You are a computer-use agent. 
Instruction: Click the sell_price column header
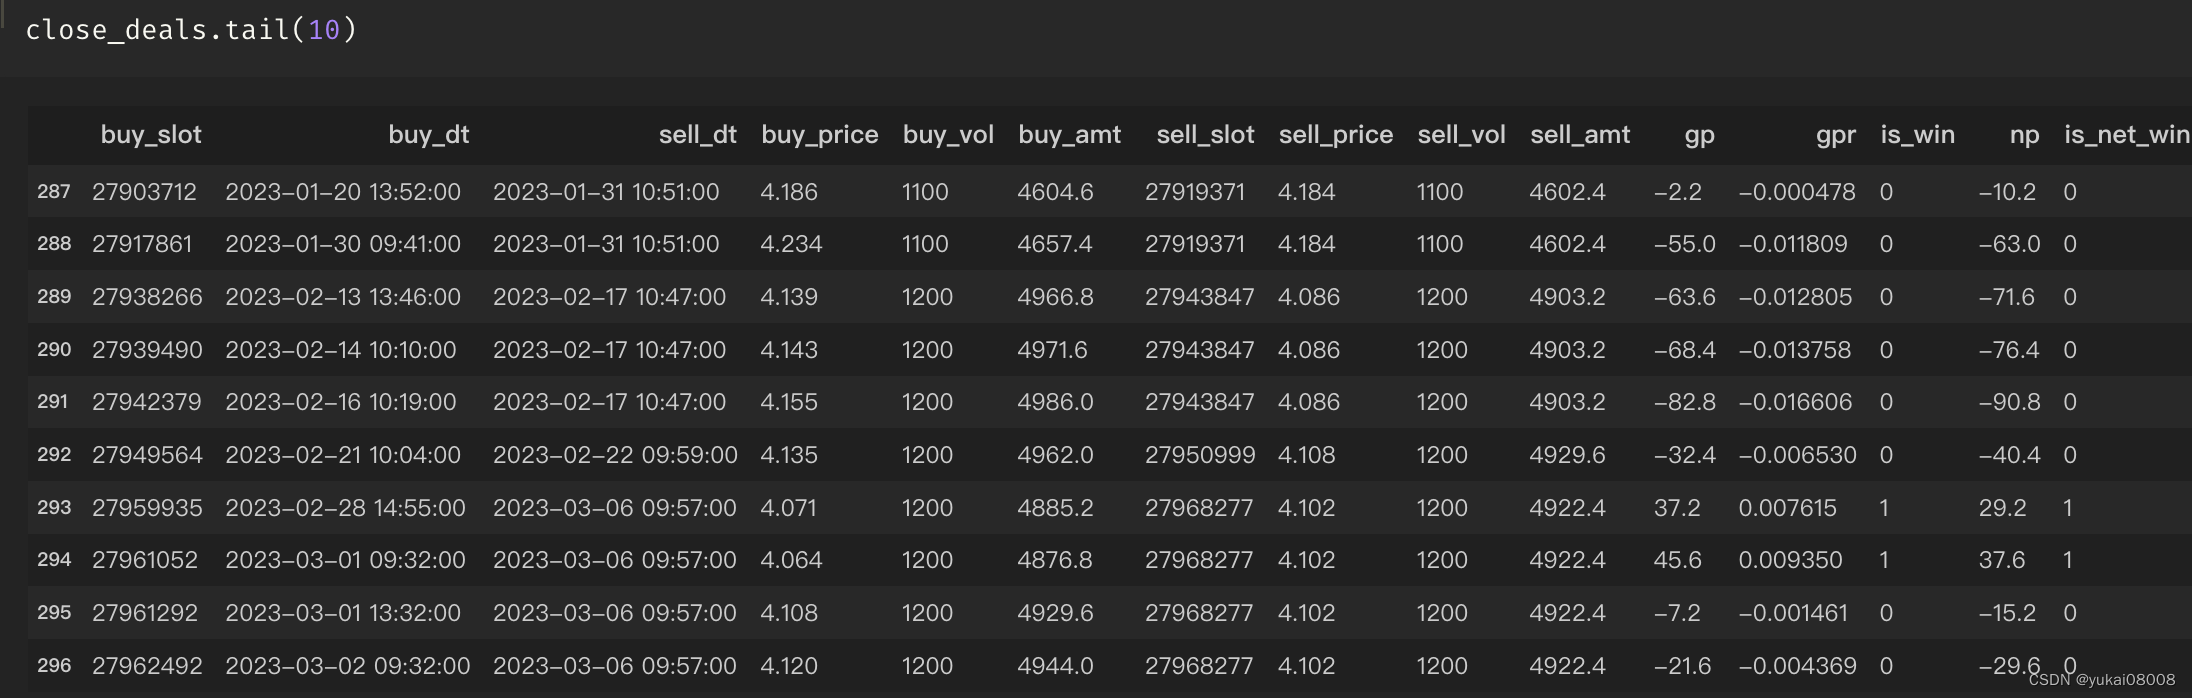(x=1335, y=135)
